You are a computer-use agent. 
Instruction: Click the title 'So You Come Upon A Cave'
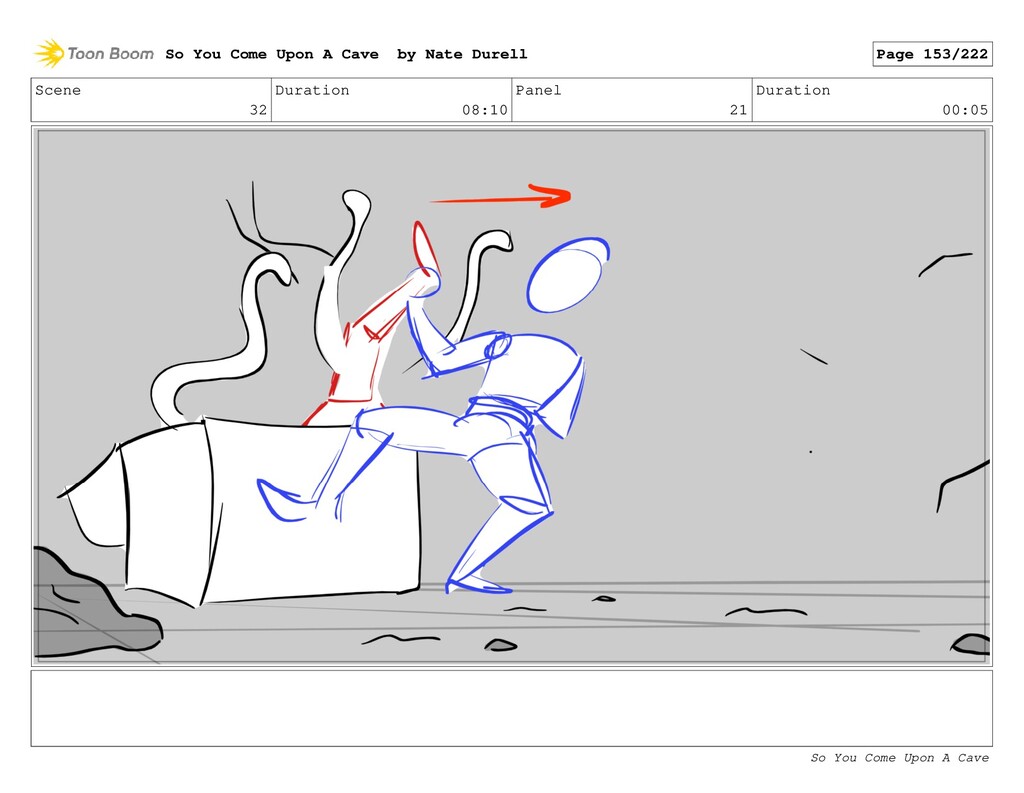(x=272, y=54)
